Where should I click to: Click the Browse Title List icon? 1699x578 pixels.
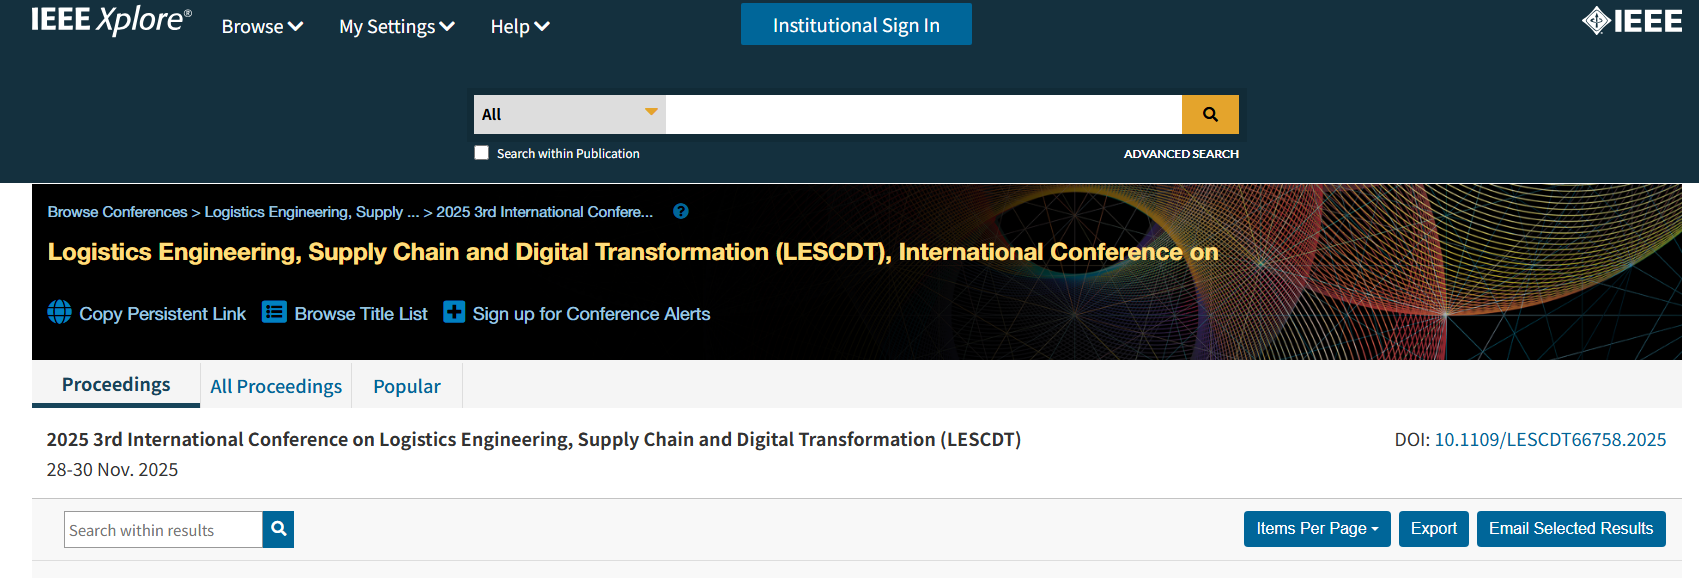(x=274, y=312)
